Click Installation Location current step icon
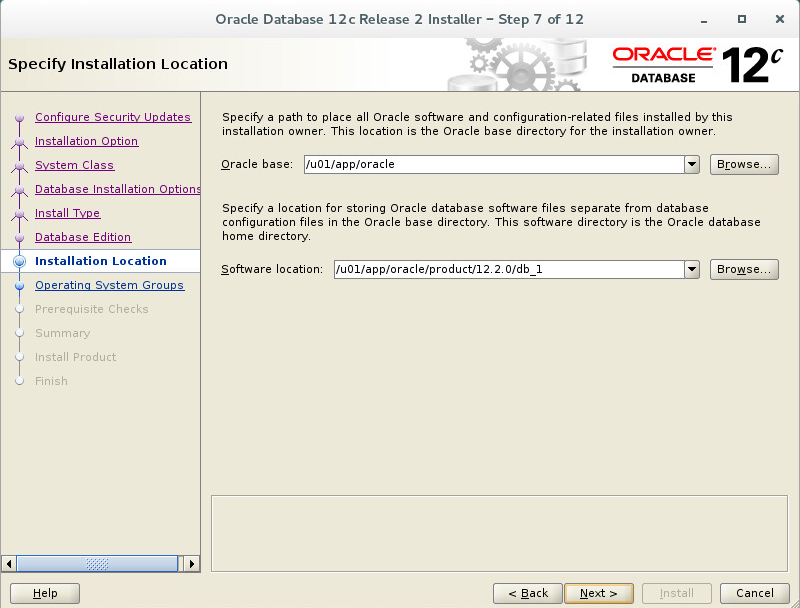The height and width of the screenshot is (608, 800). pyautogui.click(x=19, y=261)
